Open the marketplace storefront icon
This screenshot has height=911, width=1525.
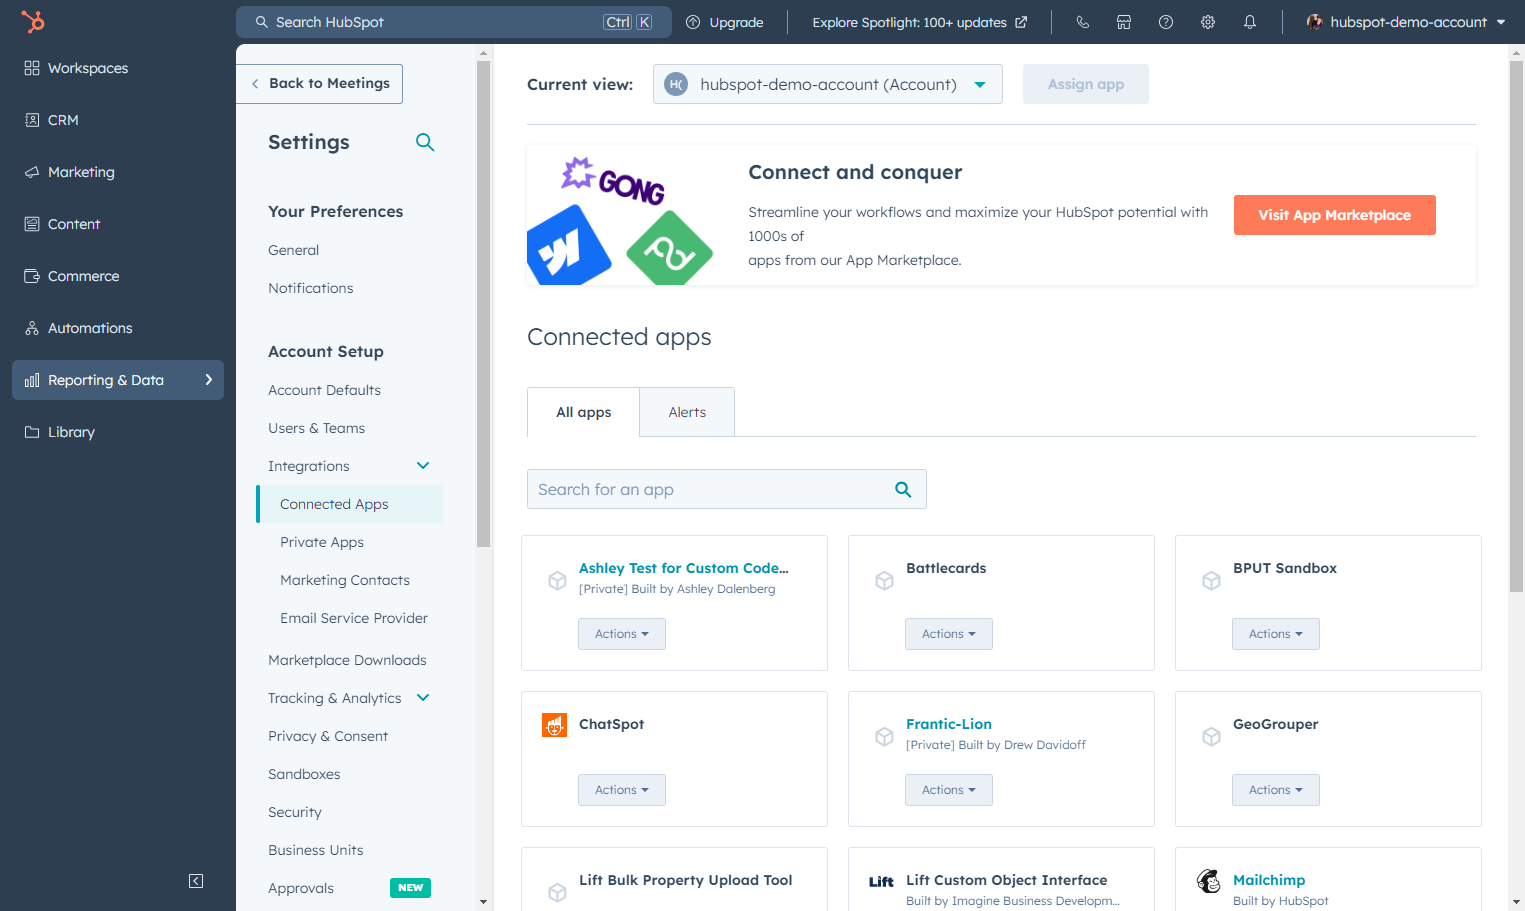pyautogui.click(x=1124, y=22)
